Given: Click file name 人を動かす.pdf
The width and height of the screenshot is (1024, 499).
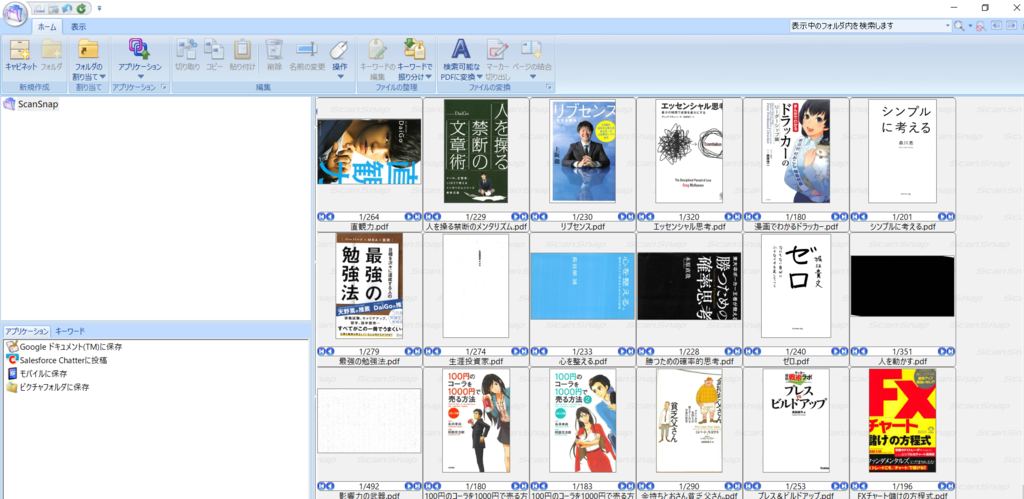Looking at the screenshot, I should coord(903,361).
